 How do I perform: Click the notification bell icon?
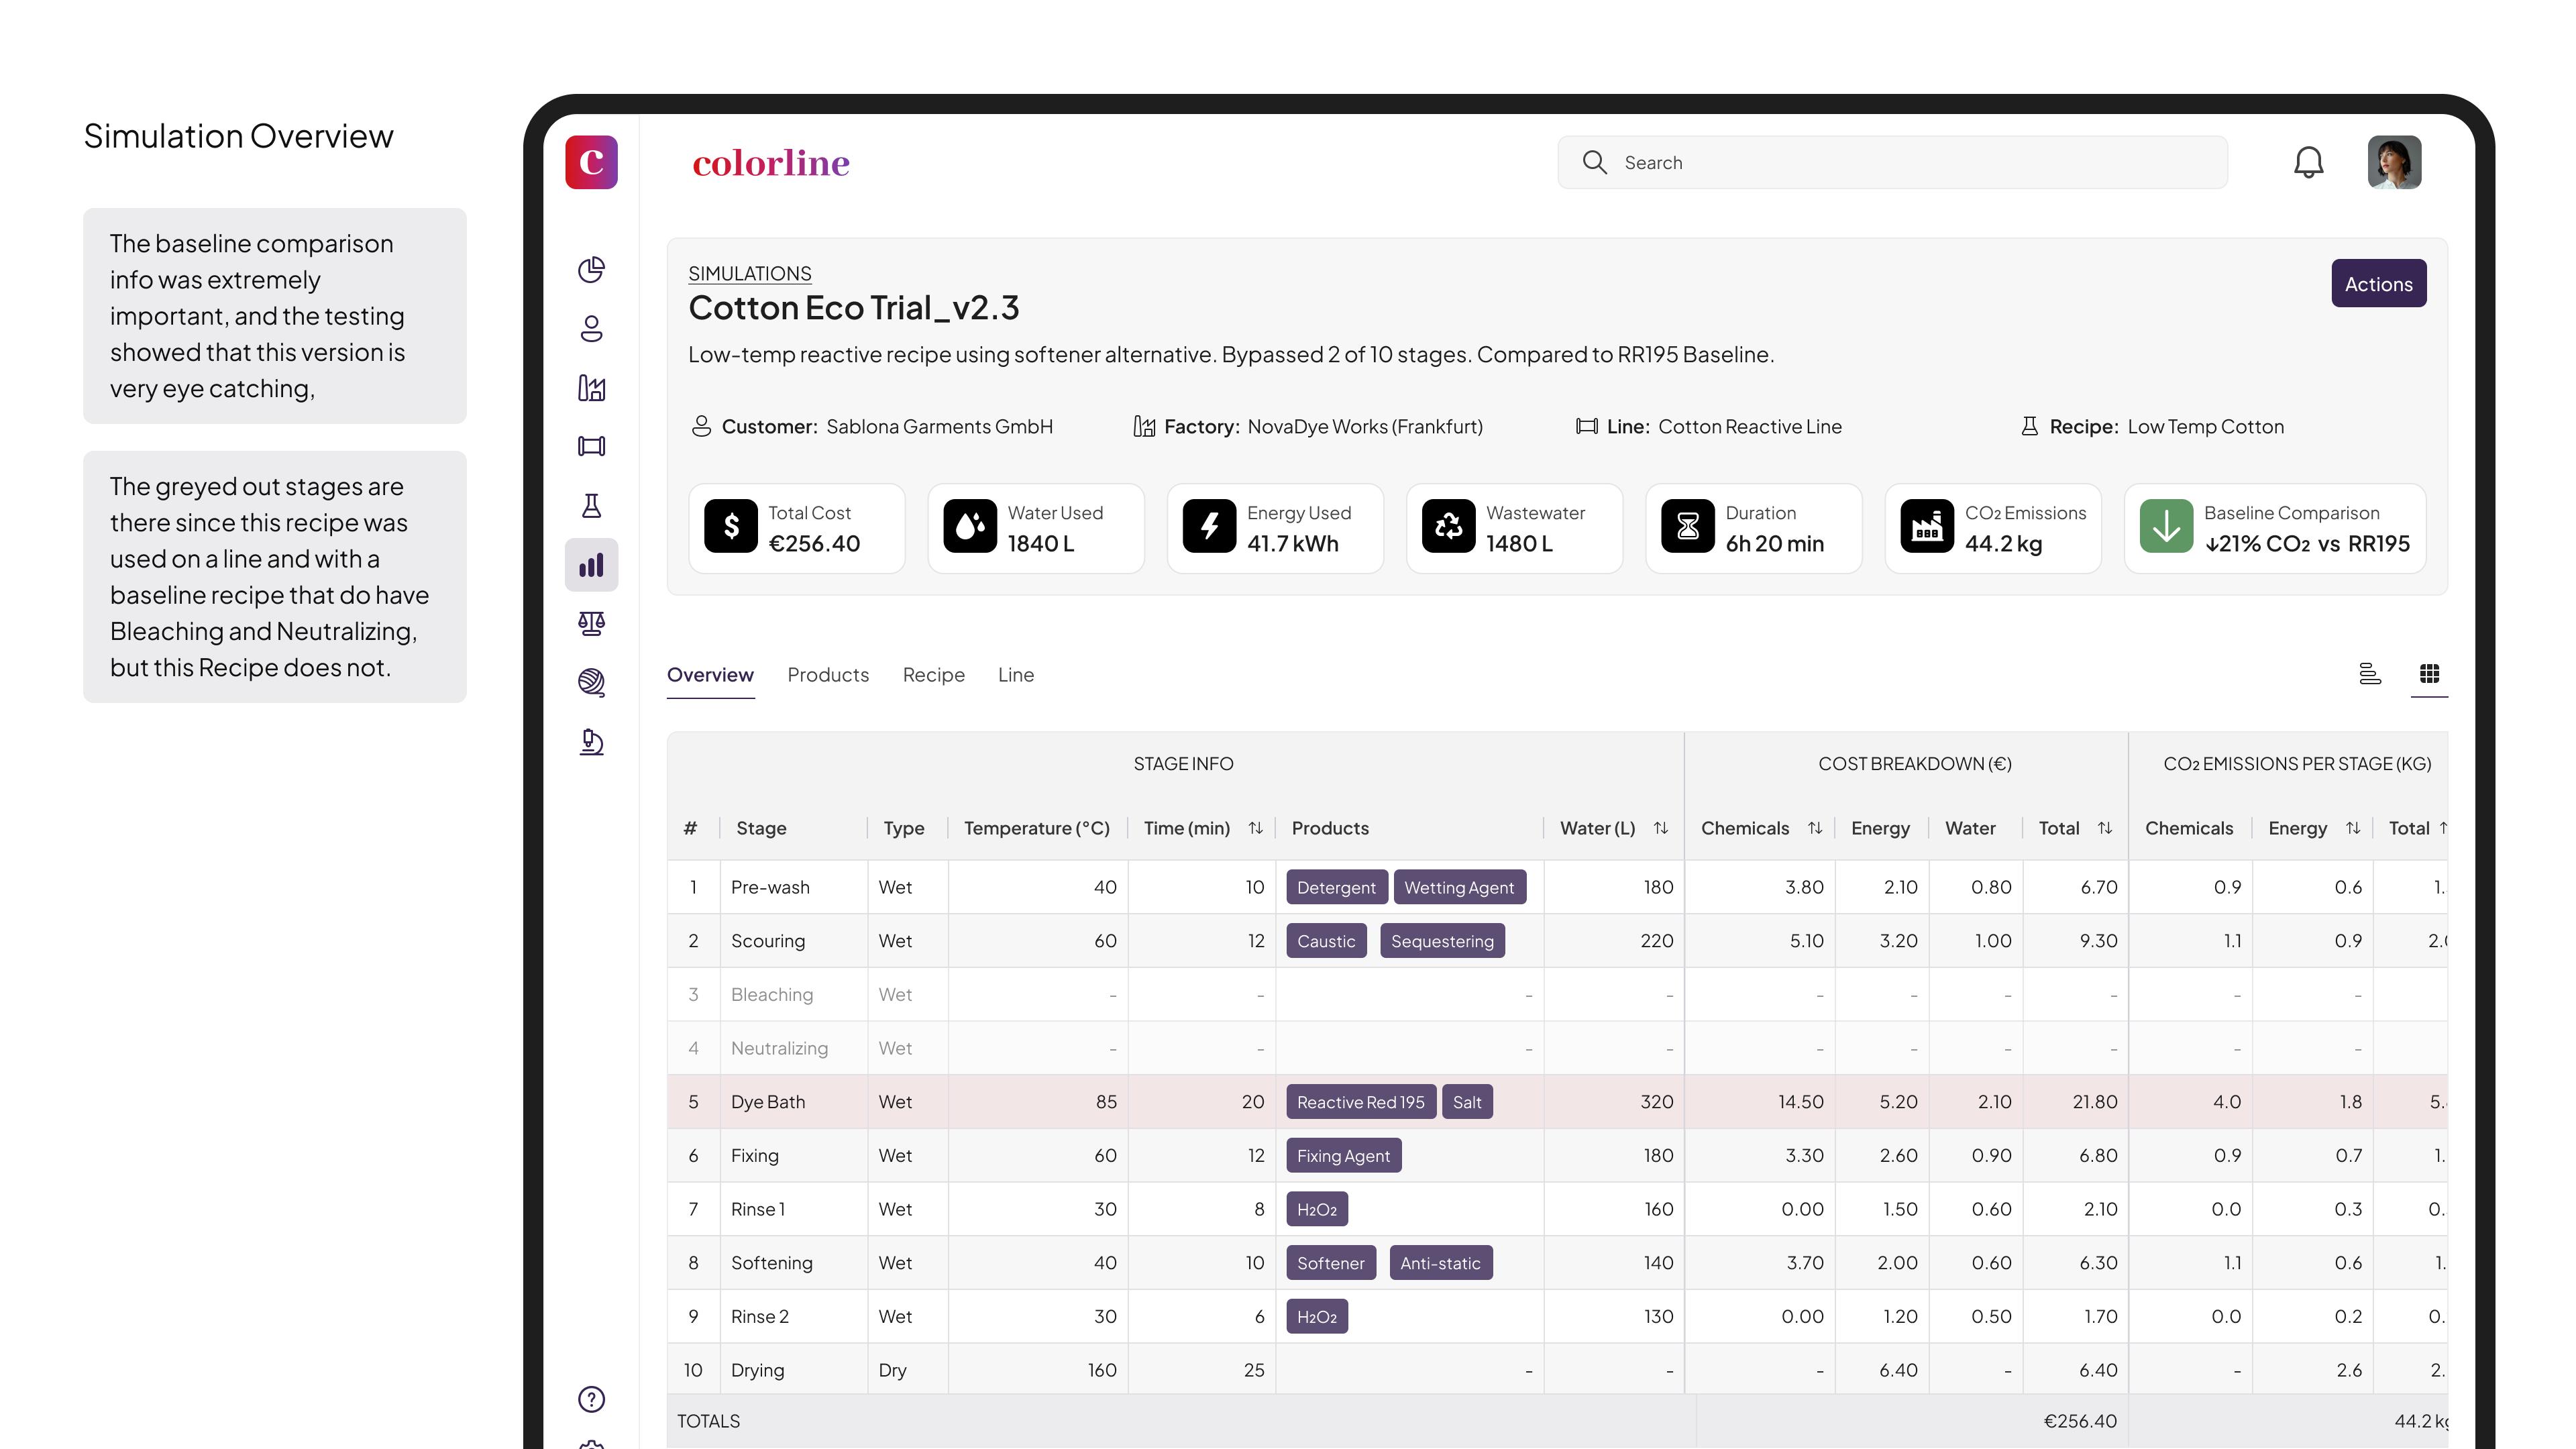click(x=2308, y=162)
